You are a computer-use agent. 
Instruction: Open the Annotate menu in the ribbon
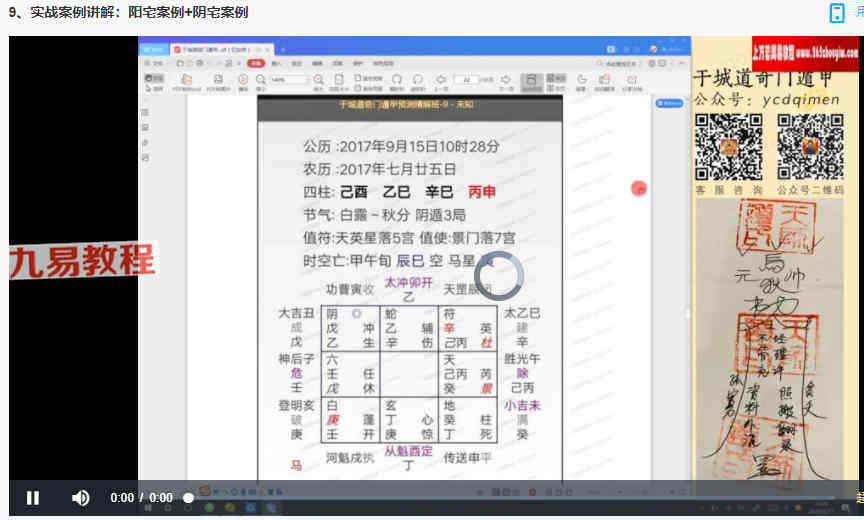coord(296,63)
